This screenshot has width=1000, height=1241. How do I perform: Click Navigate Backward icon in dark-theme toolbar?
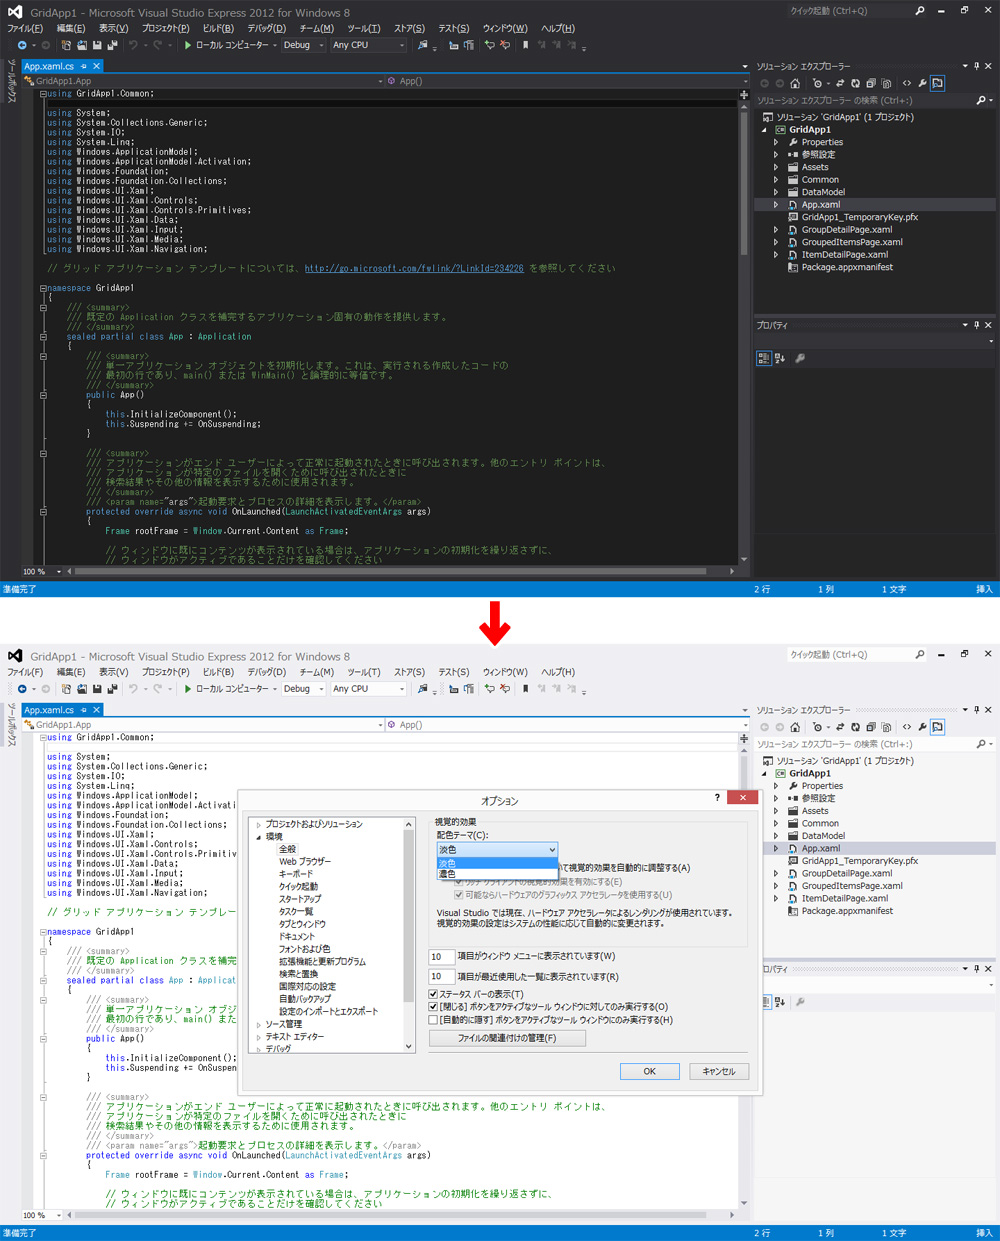tap(22, 45)
